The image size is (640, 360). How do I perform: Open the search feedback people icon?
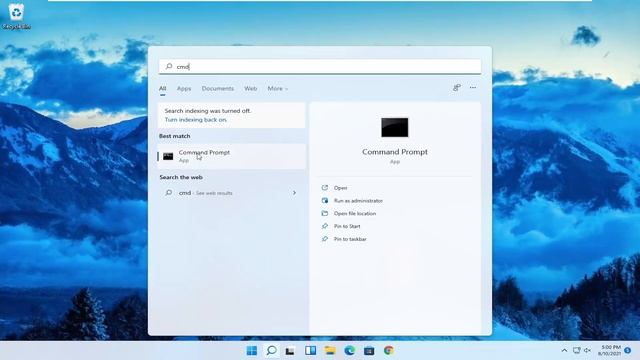tap(457, 87)
